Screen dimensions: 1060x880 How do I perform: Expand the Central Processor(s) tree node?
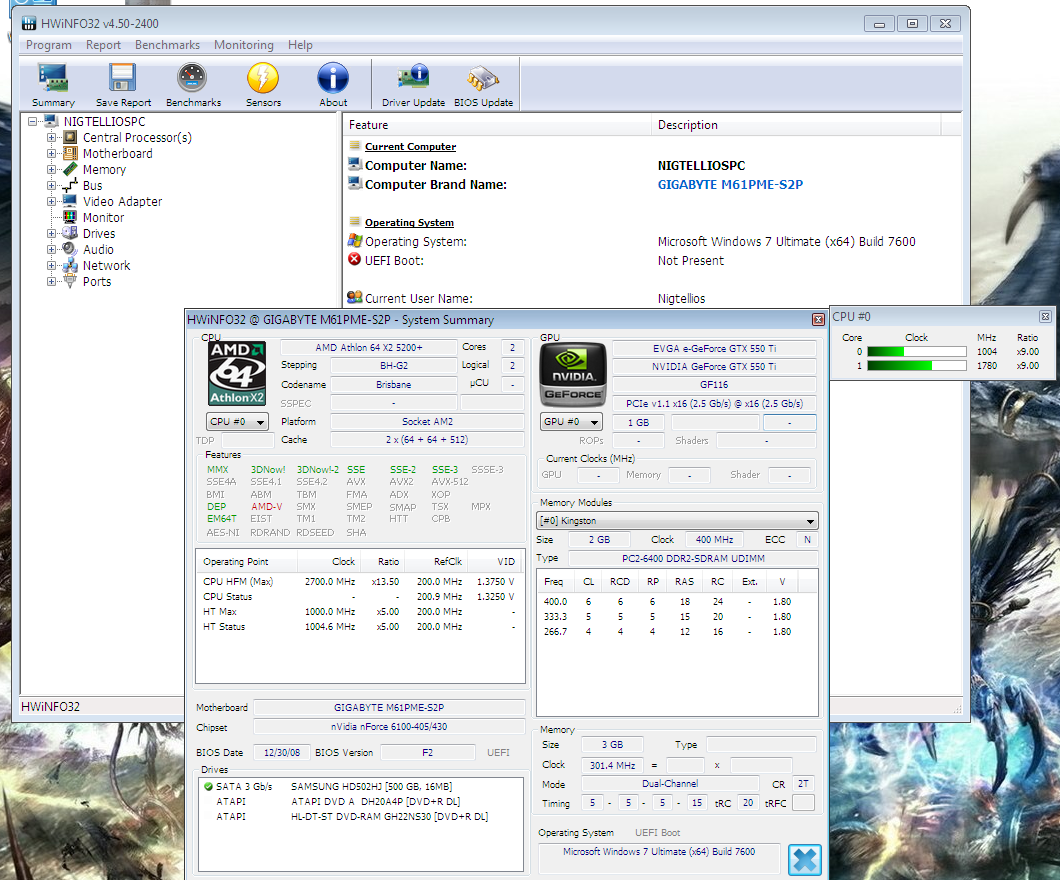pos(51,137)
